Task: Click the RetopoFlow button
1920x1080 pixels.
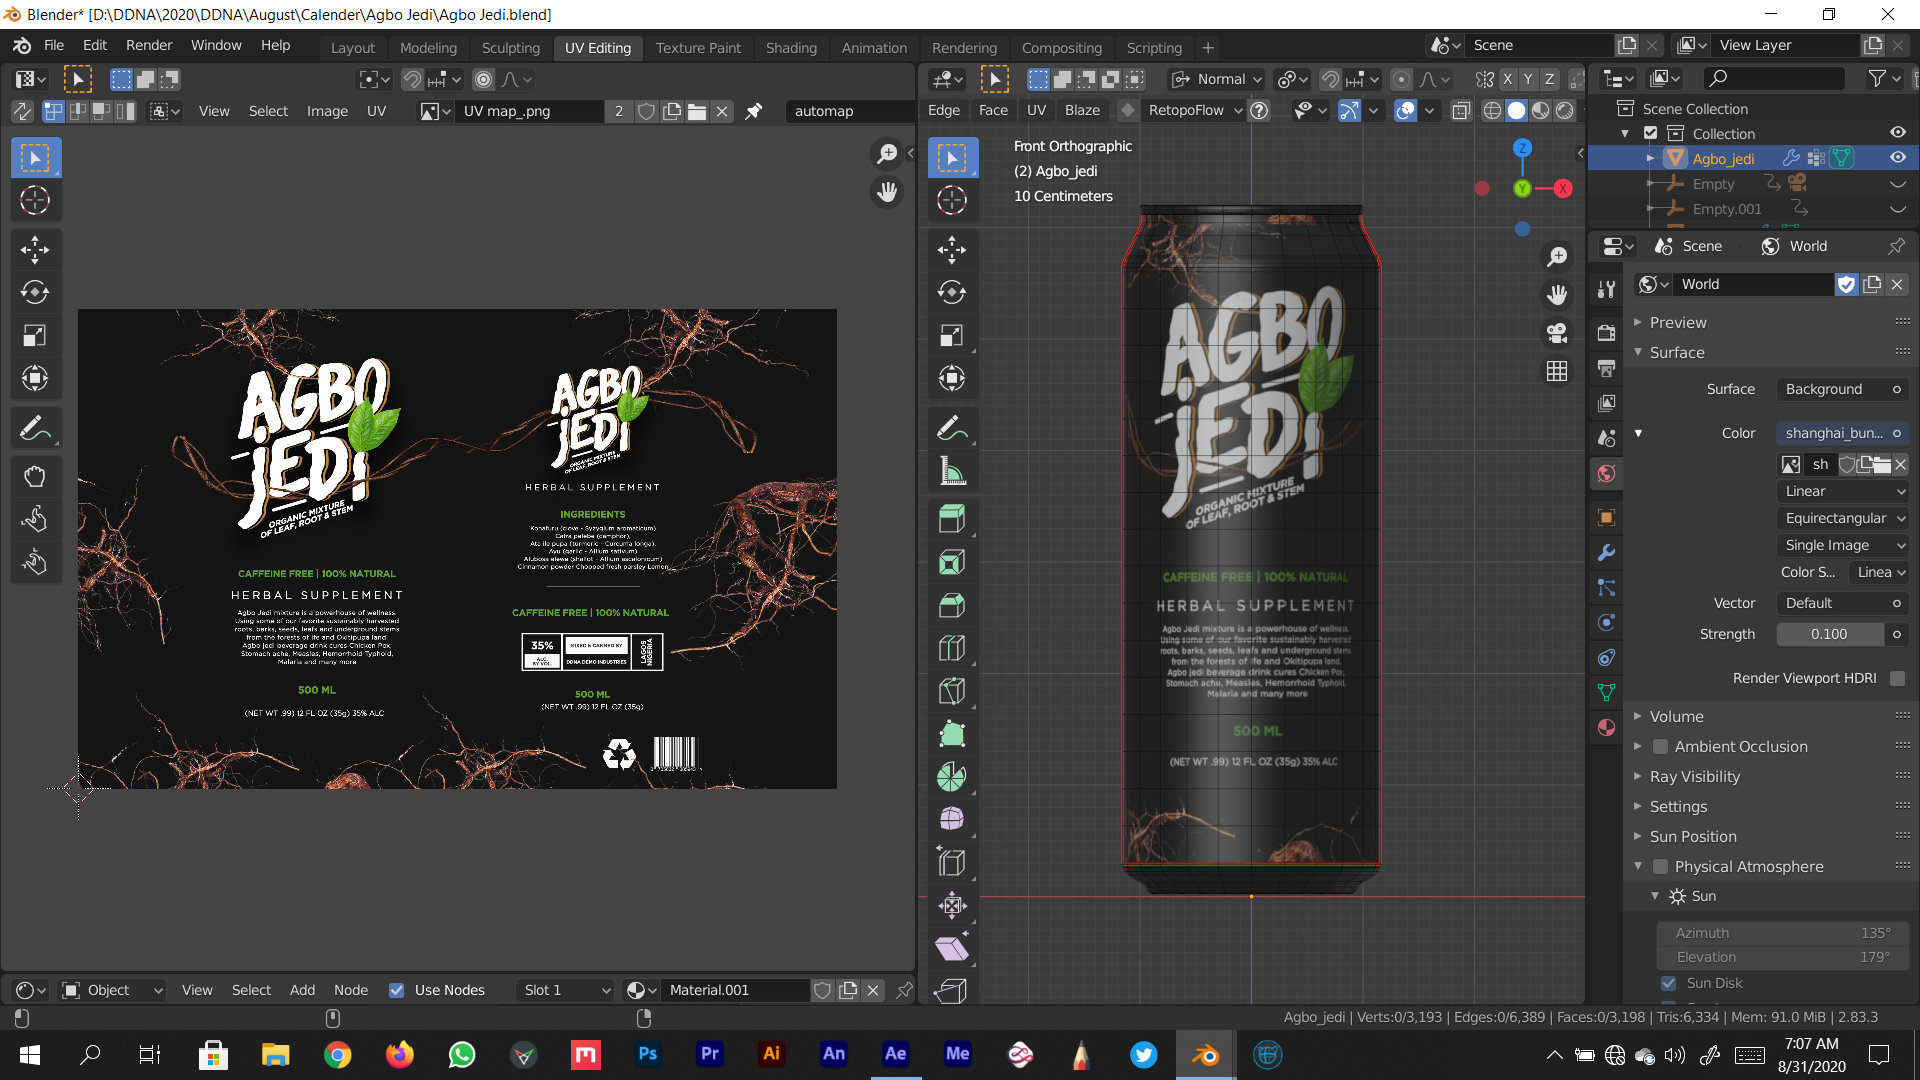Action: [x=1186, y=110]
